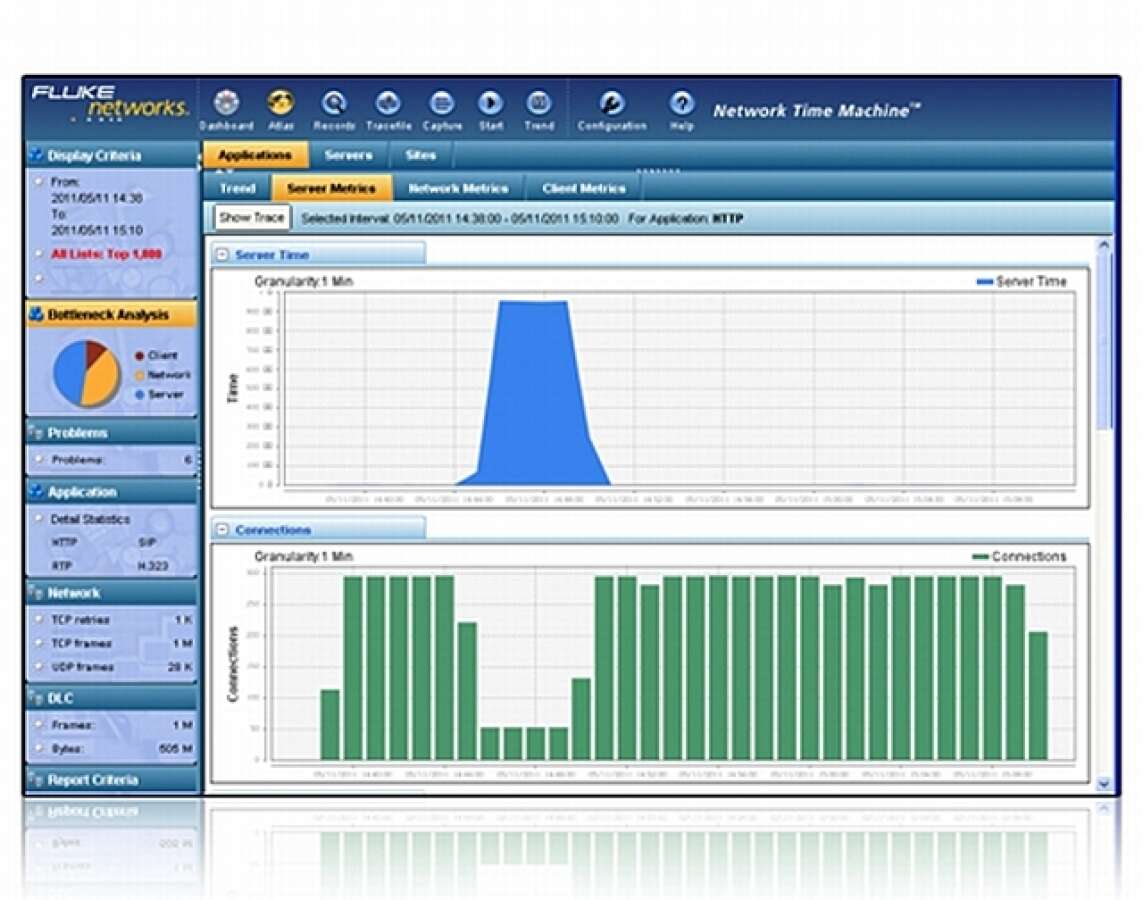Click the UDP frames row
1143x900 pixels.
pyautogui.click(x=114, y=667)
